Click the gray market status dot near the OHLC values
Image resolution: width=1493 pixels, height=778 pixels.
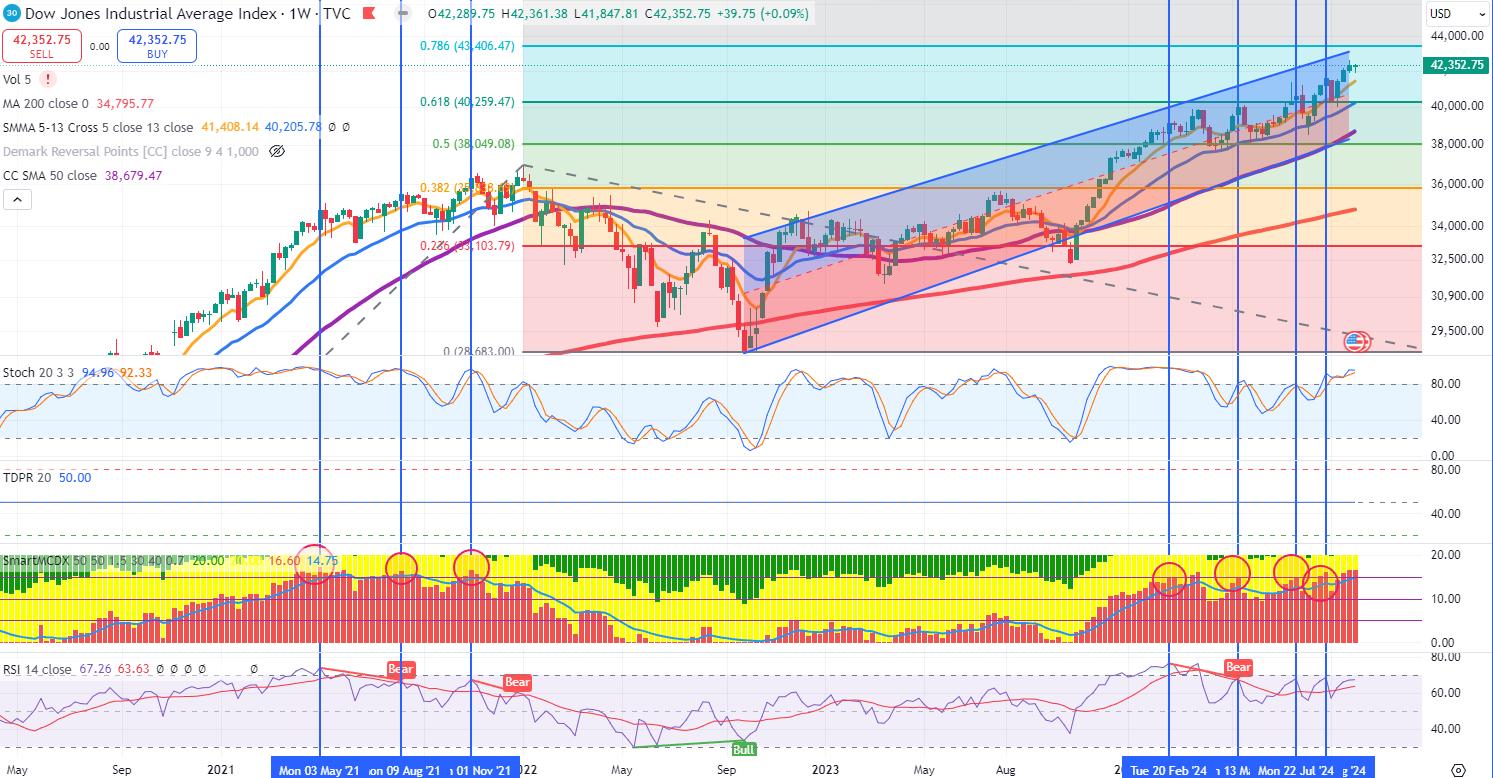click(403, 14)
